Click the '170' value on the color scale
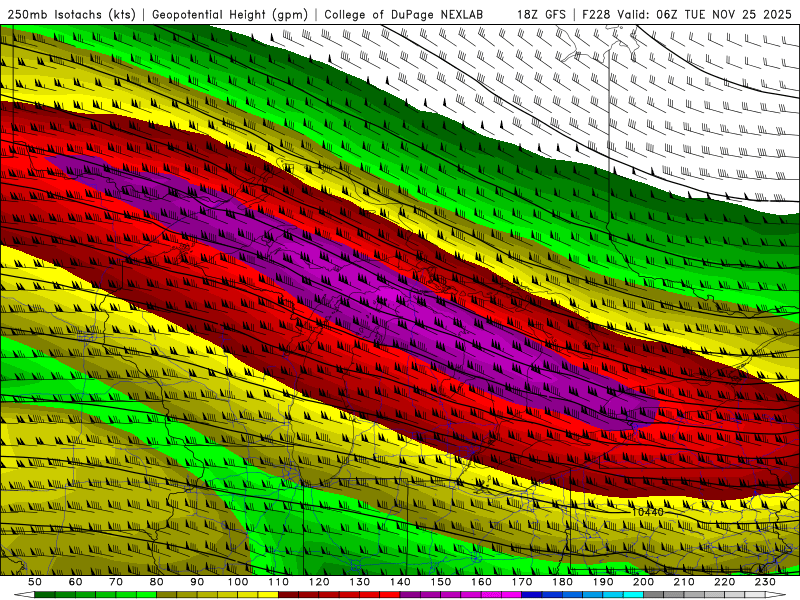The image size is (800, 600). [522, 582]
